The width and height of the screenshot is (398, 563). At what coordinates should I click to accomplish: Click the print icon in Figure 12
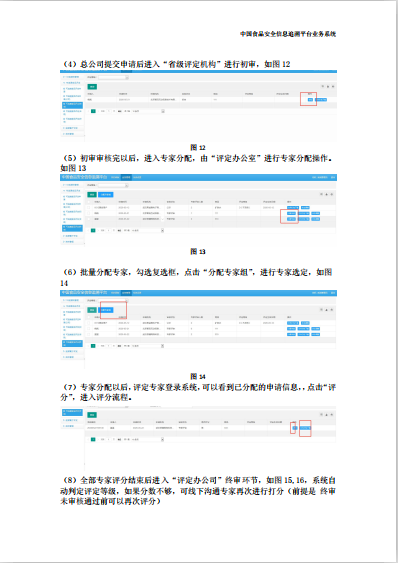333,87
